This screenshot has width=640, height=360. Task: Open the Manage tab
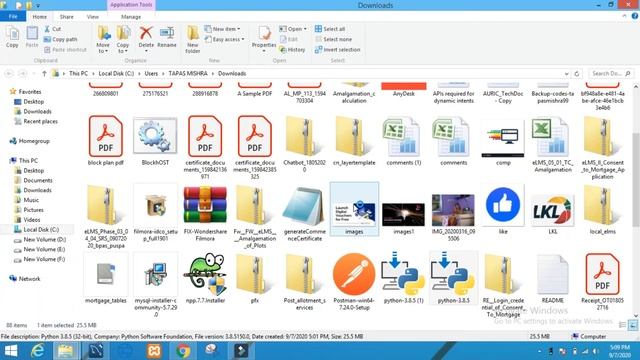131,17
